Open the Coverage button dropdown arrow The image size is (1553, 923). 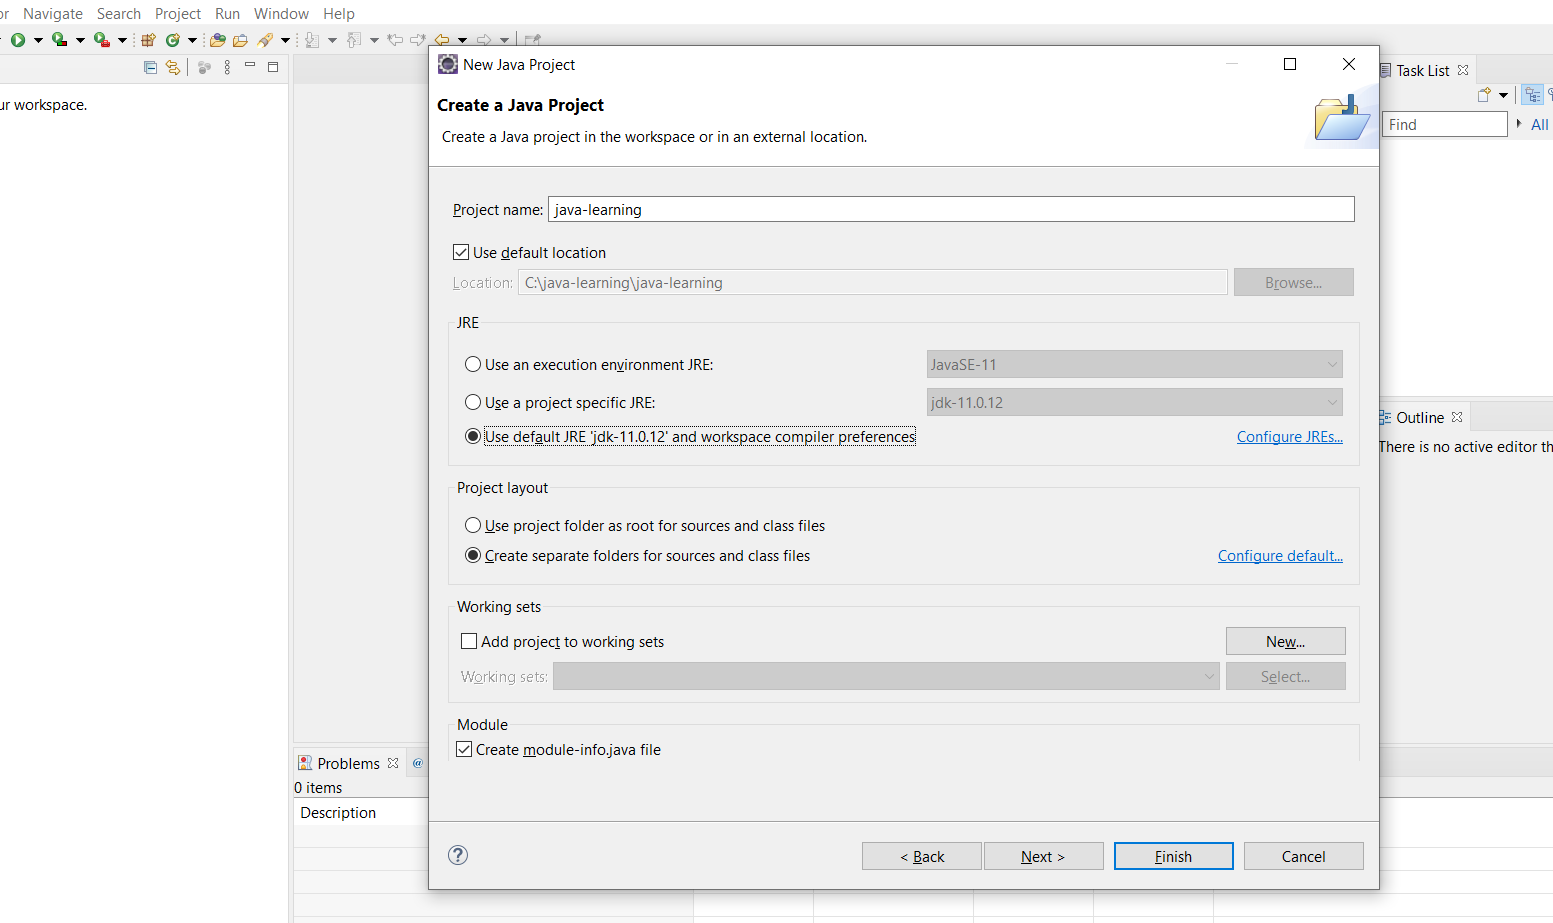(x=80, y=40)
